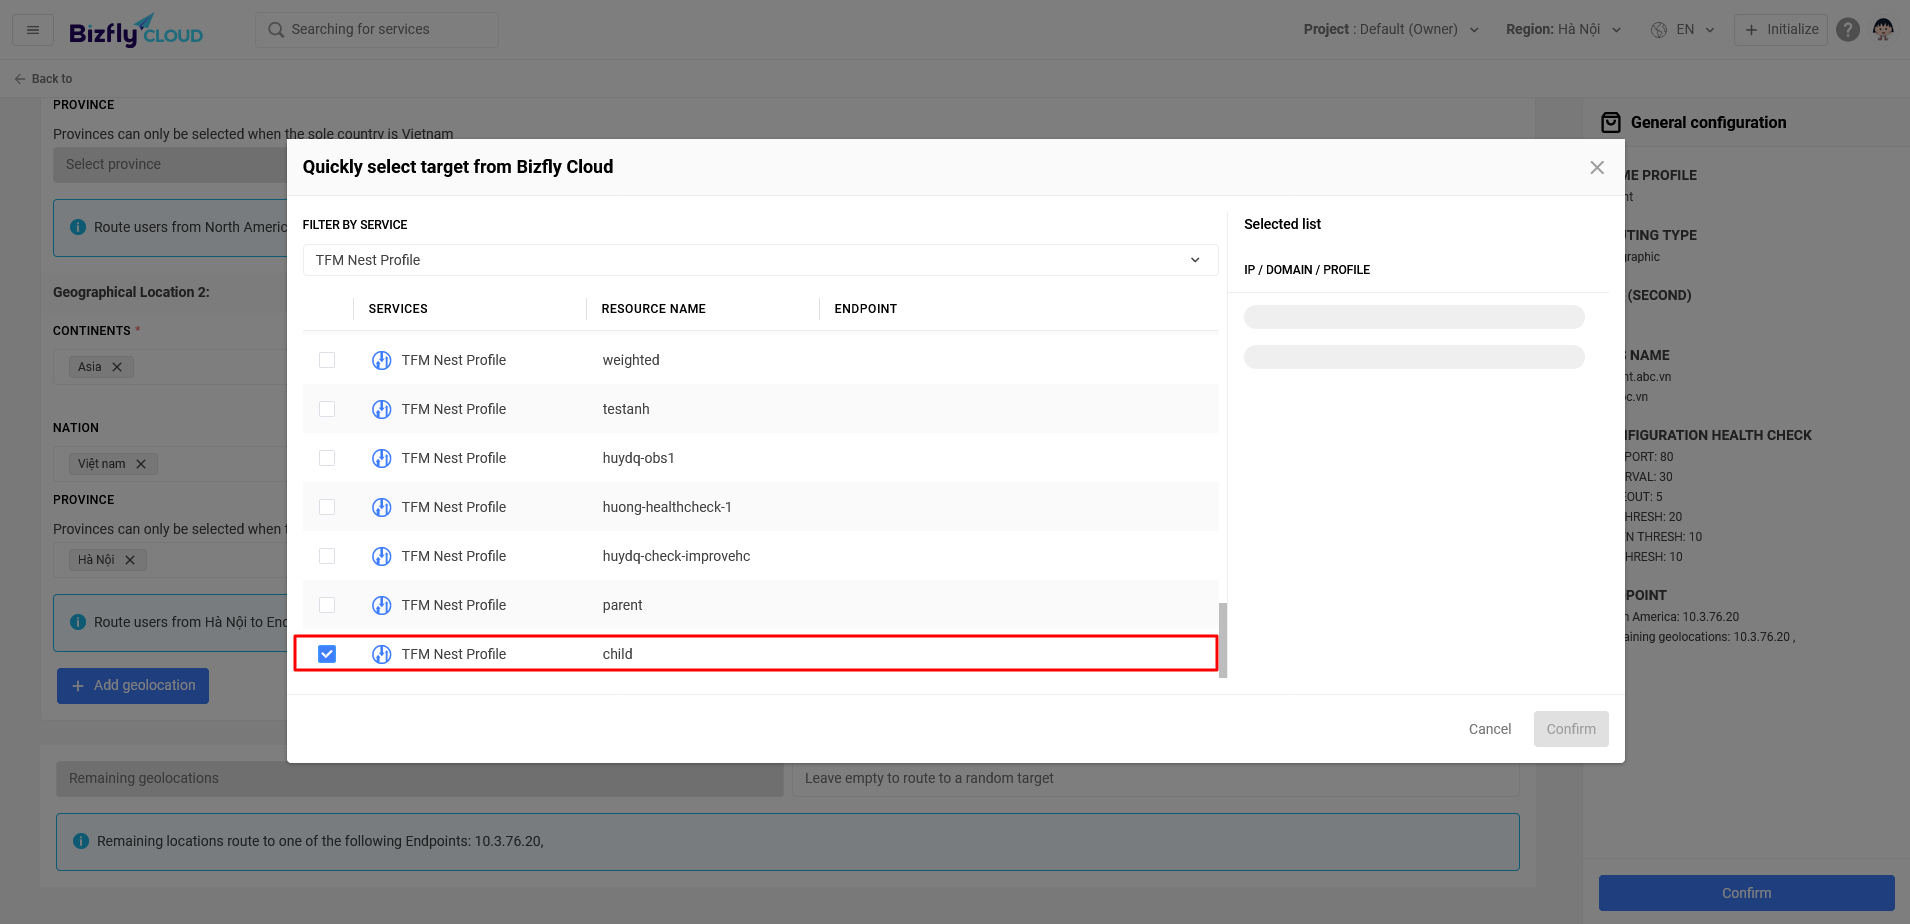Click the services list scrollbar

click(x=1223, y=640)
